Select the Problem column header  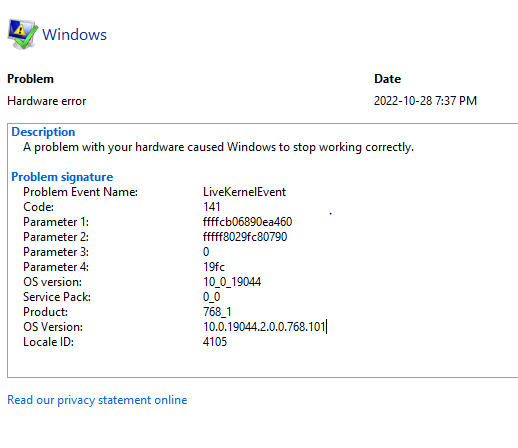click(30, 79)
